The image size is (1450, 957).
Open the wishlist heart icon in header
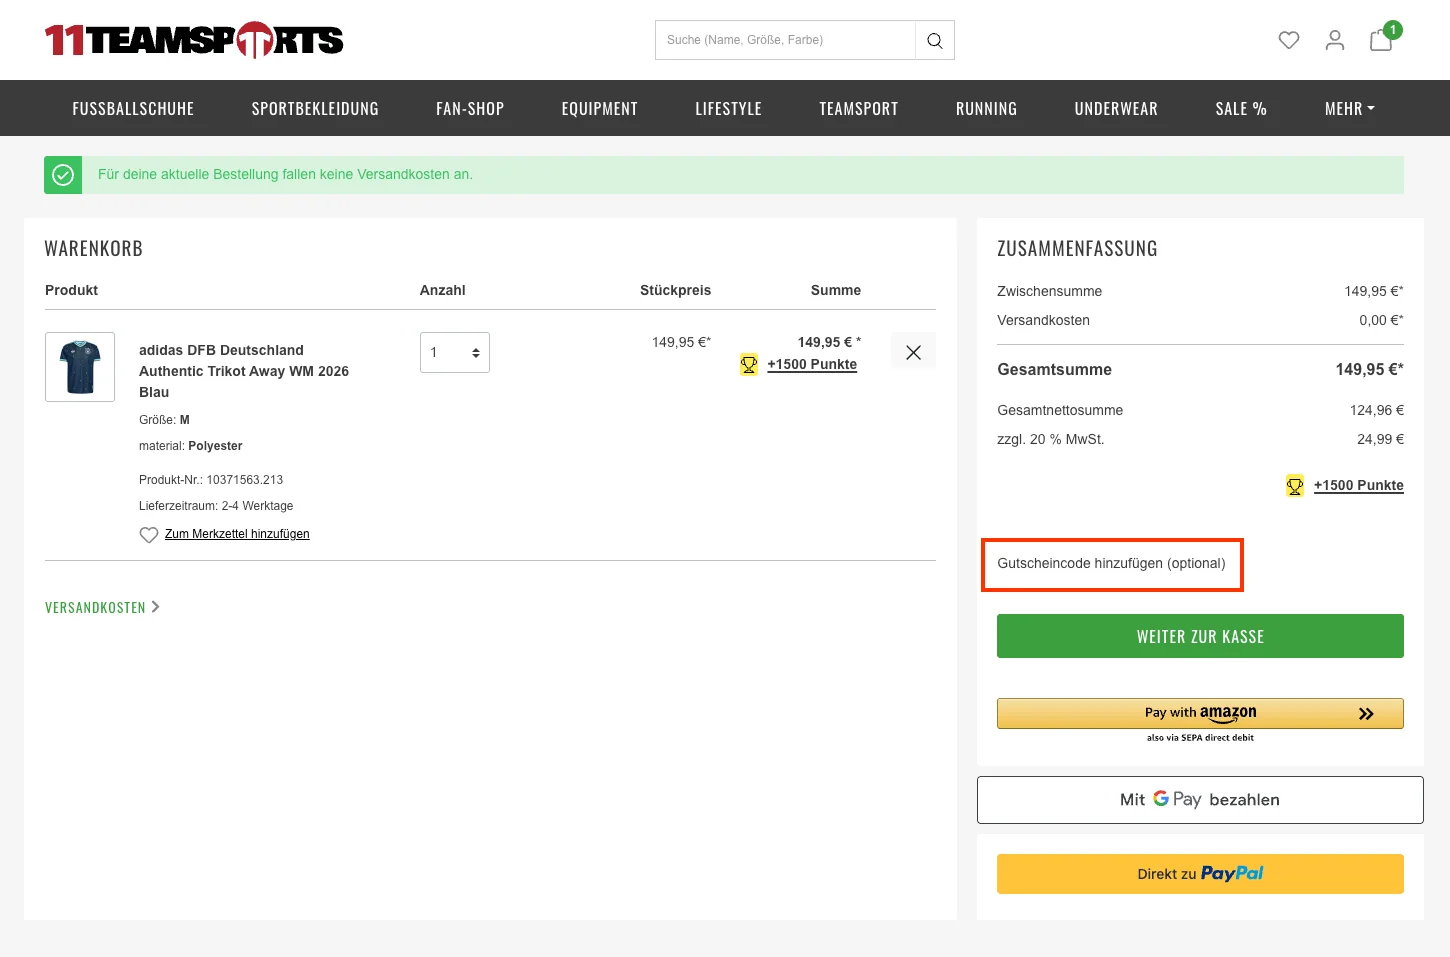(1289, 40)
